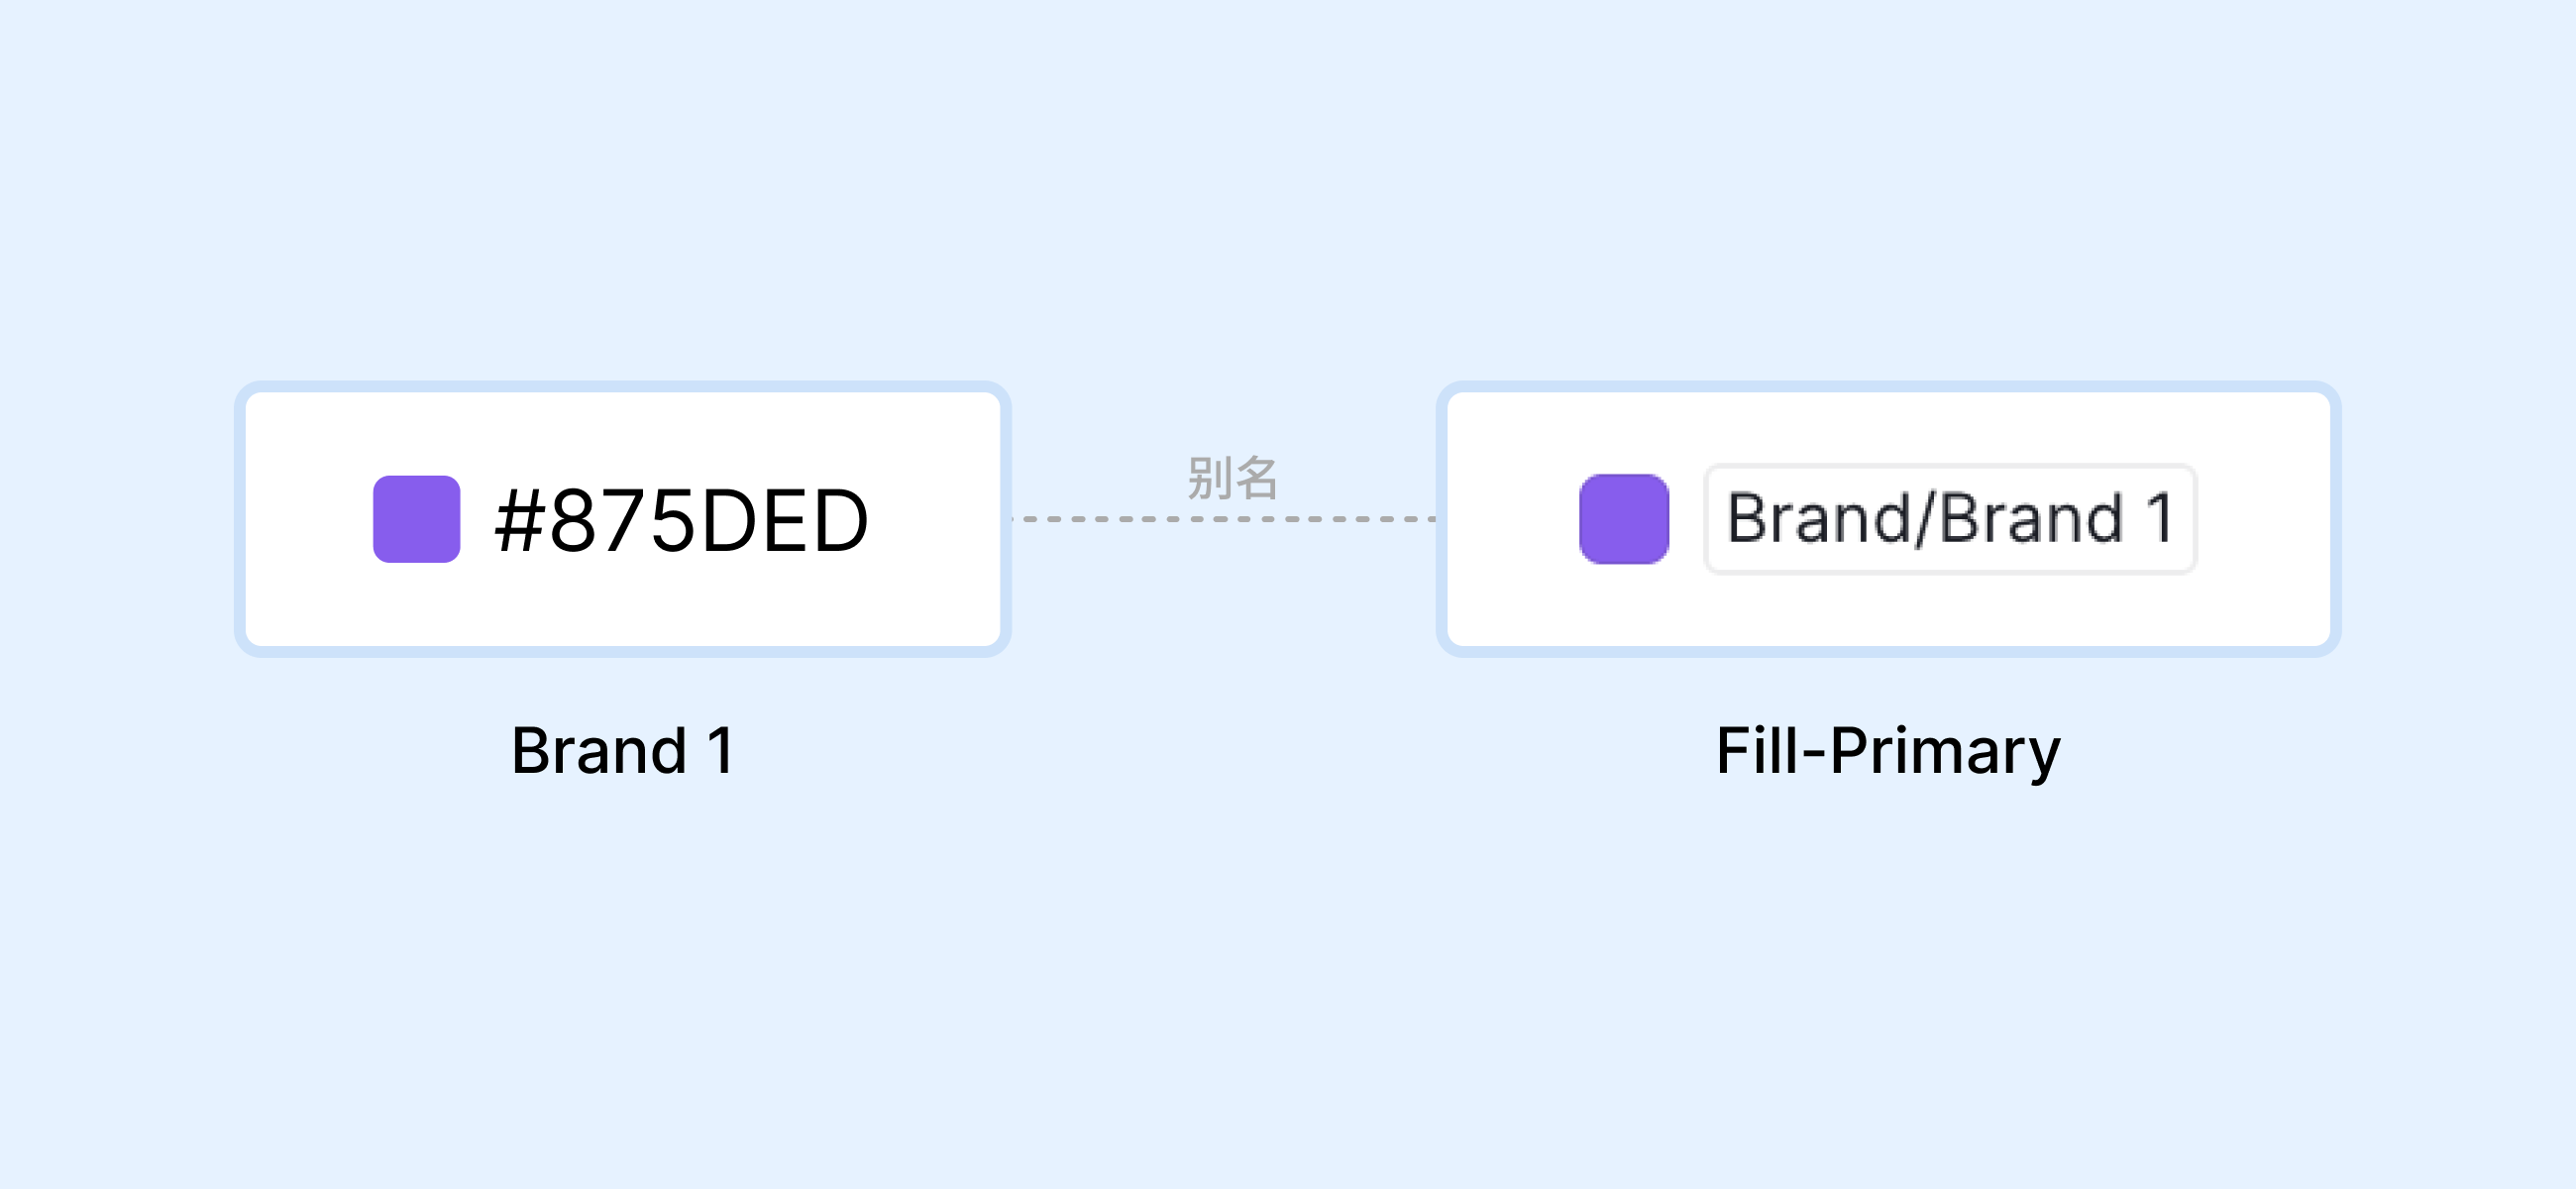Click the first word Brand inside the alias chip
The height and width of the screenshot is (1189, 2576).
(x=1819, y=519)
